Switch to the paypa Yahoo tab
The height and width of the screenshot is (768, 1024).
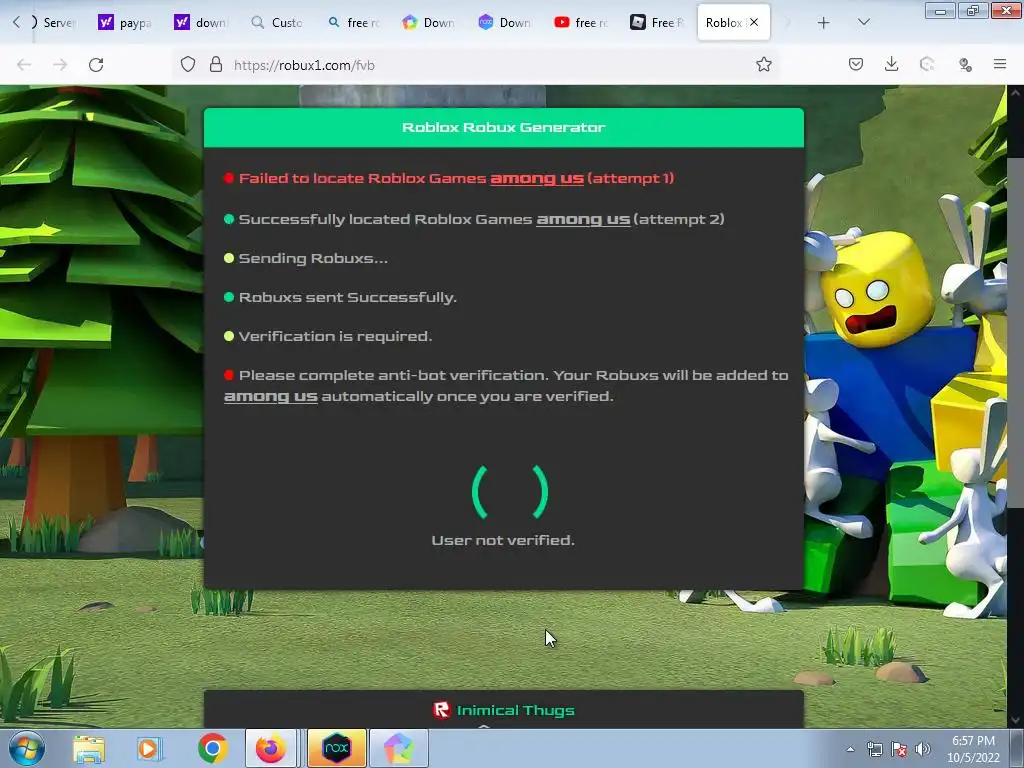(x=124, y=23)
